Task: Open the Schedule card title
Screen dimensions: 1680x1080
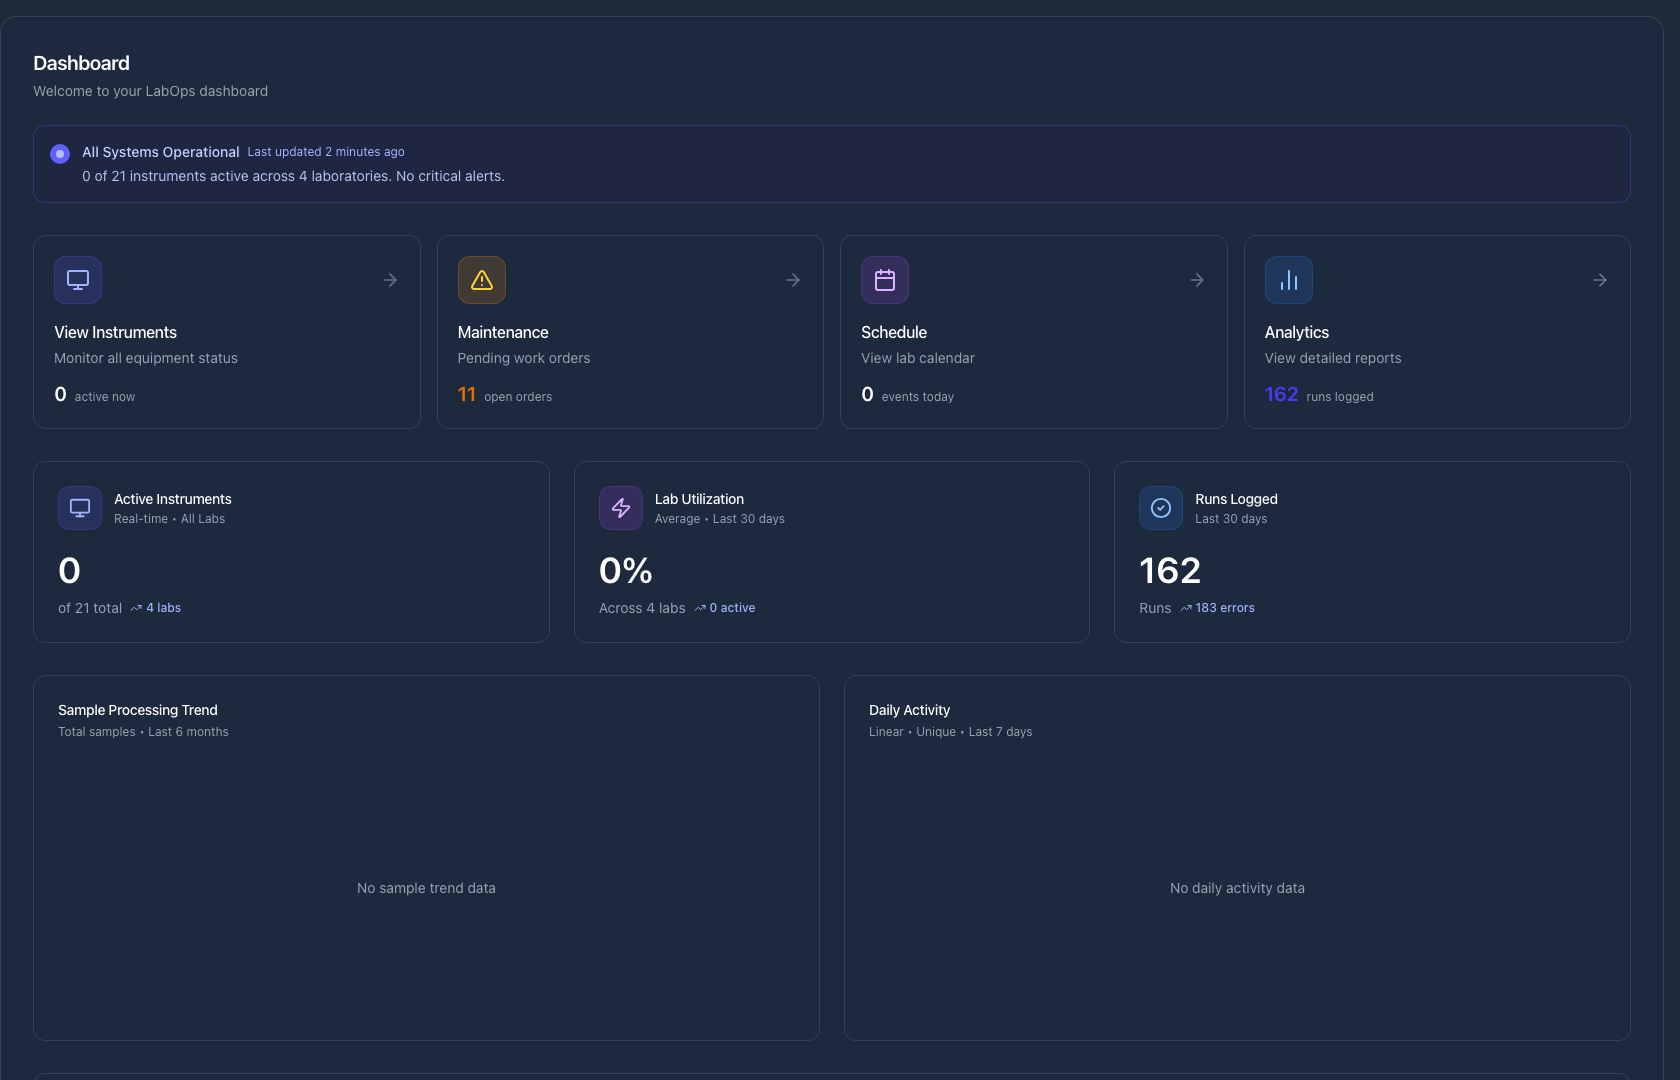Action: 894,332
